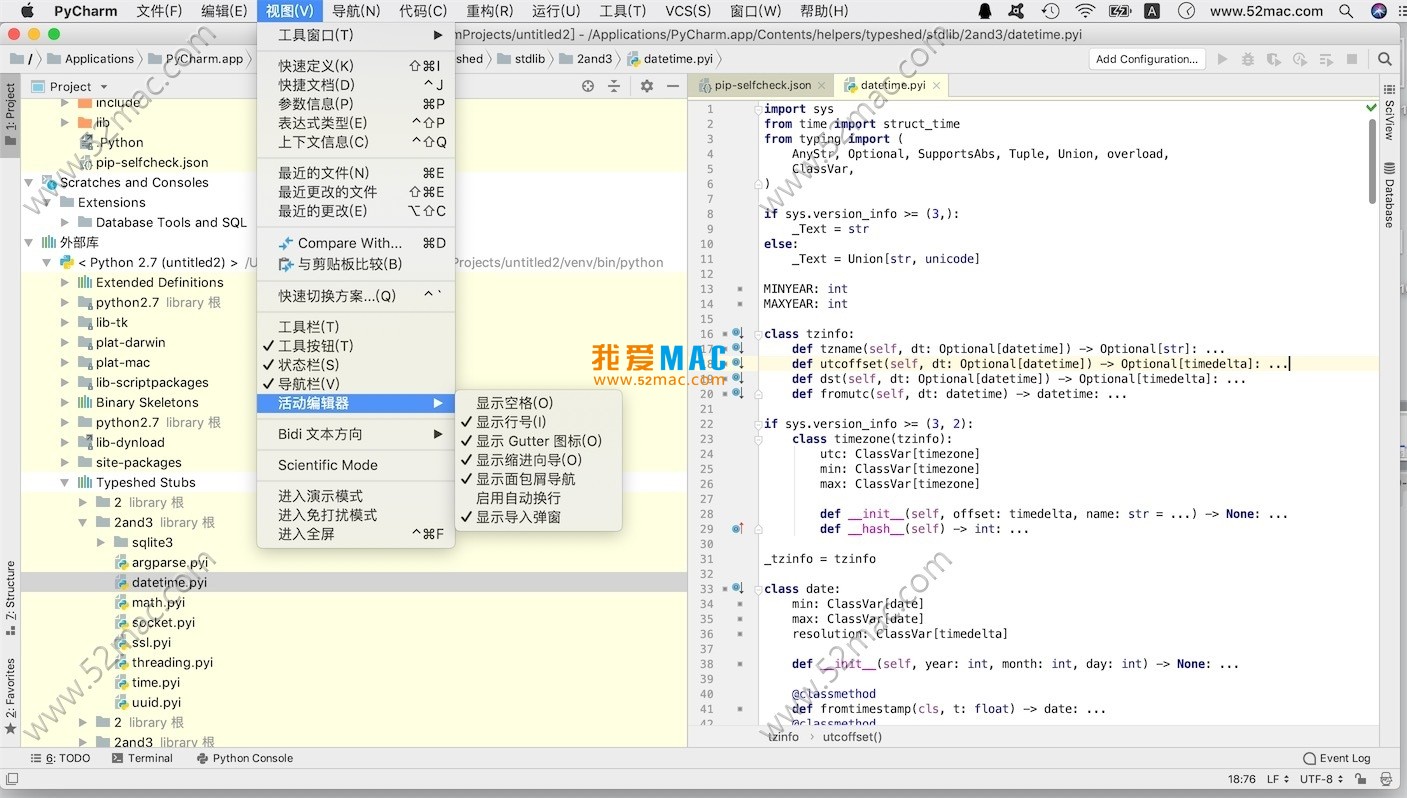This screenshot has width=1407, height=798.
Task: Toggle 显示行号(I) option
Action: [538, 422]
